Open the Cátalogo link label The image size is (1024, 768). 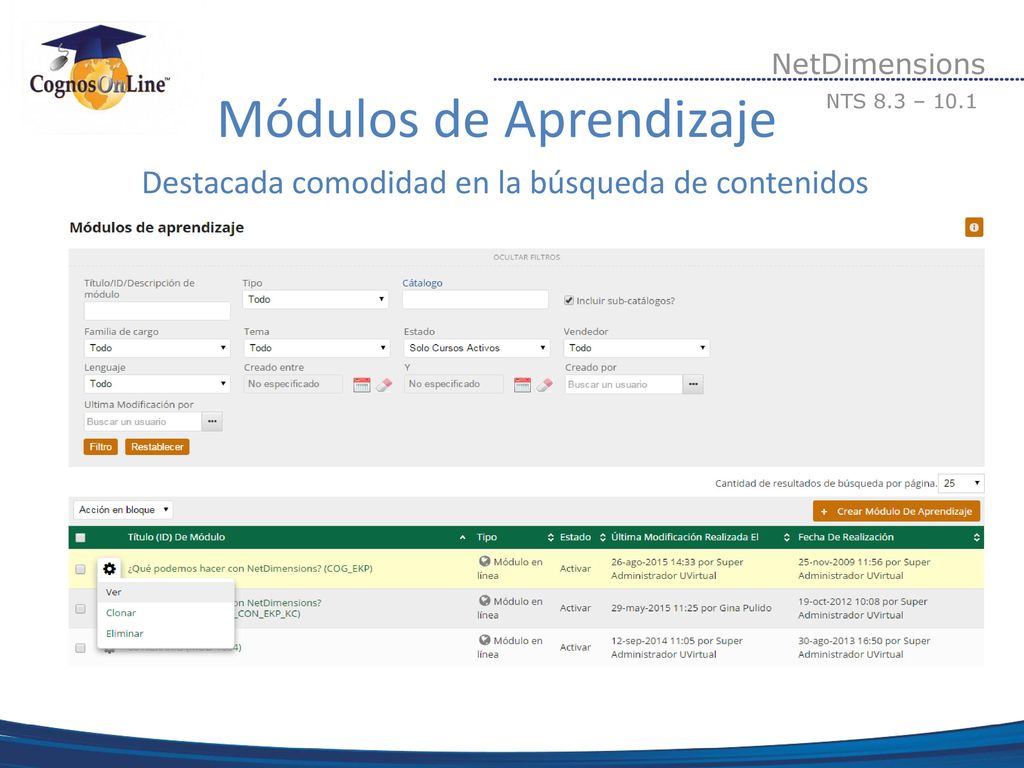click(422, 283)
